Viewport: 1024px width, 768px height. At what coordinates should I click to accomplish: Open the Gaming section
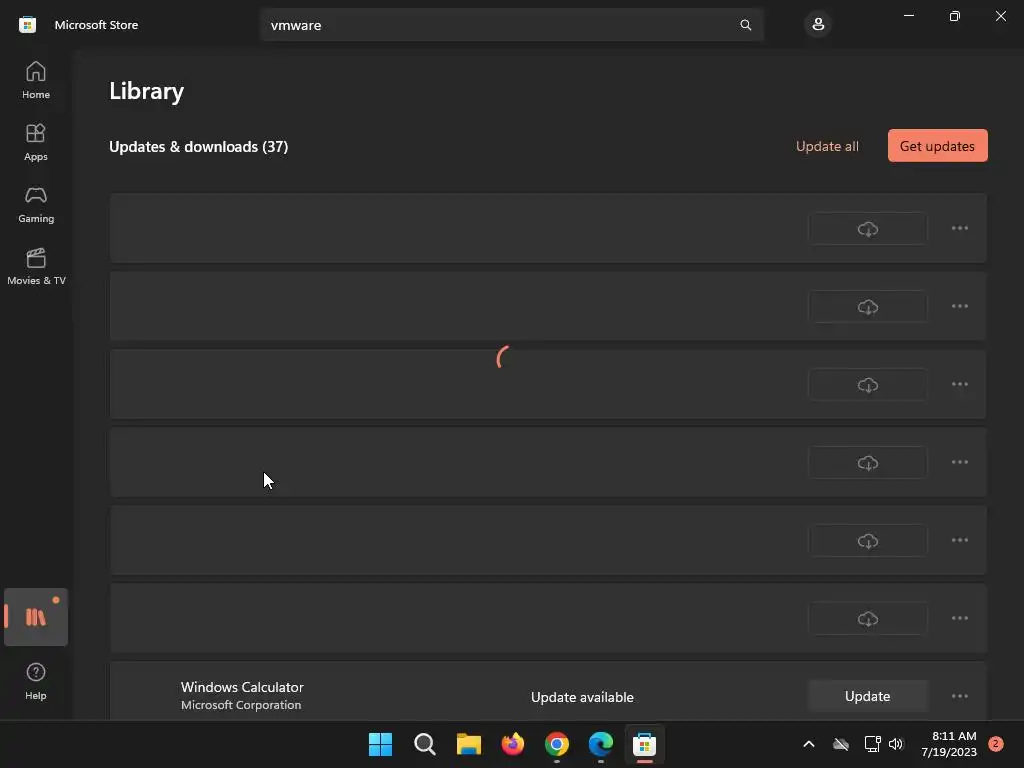(x=36, y=204)
